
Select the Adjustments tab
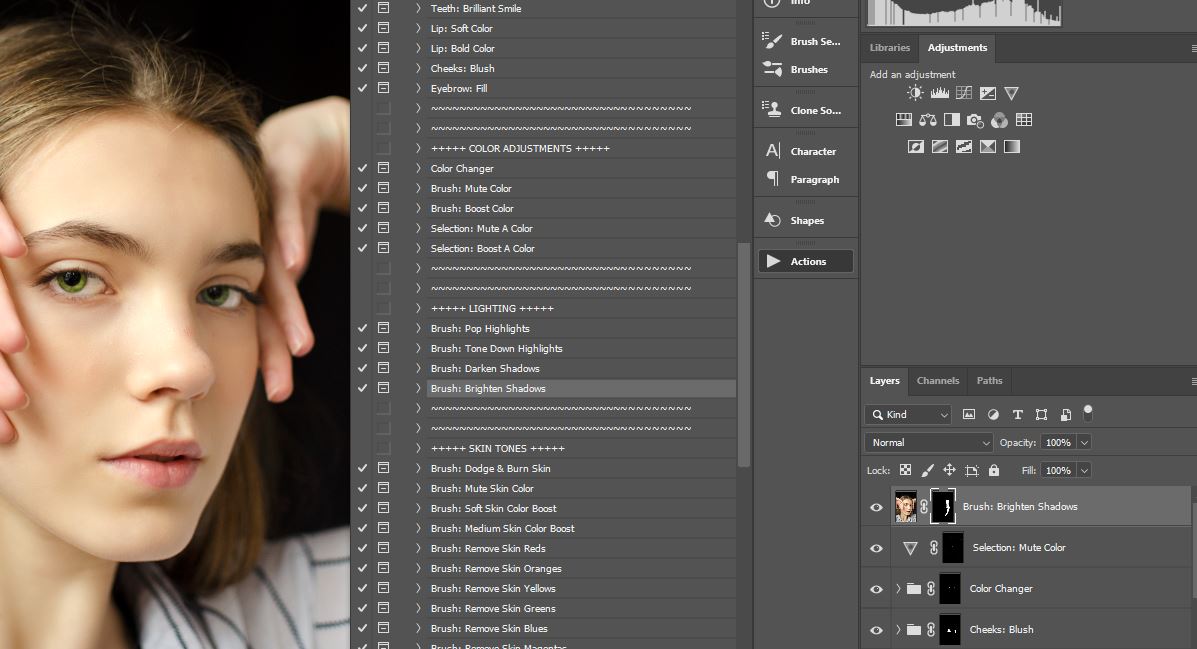coord(957,47)
